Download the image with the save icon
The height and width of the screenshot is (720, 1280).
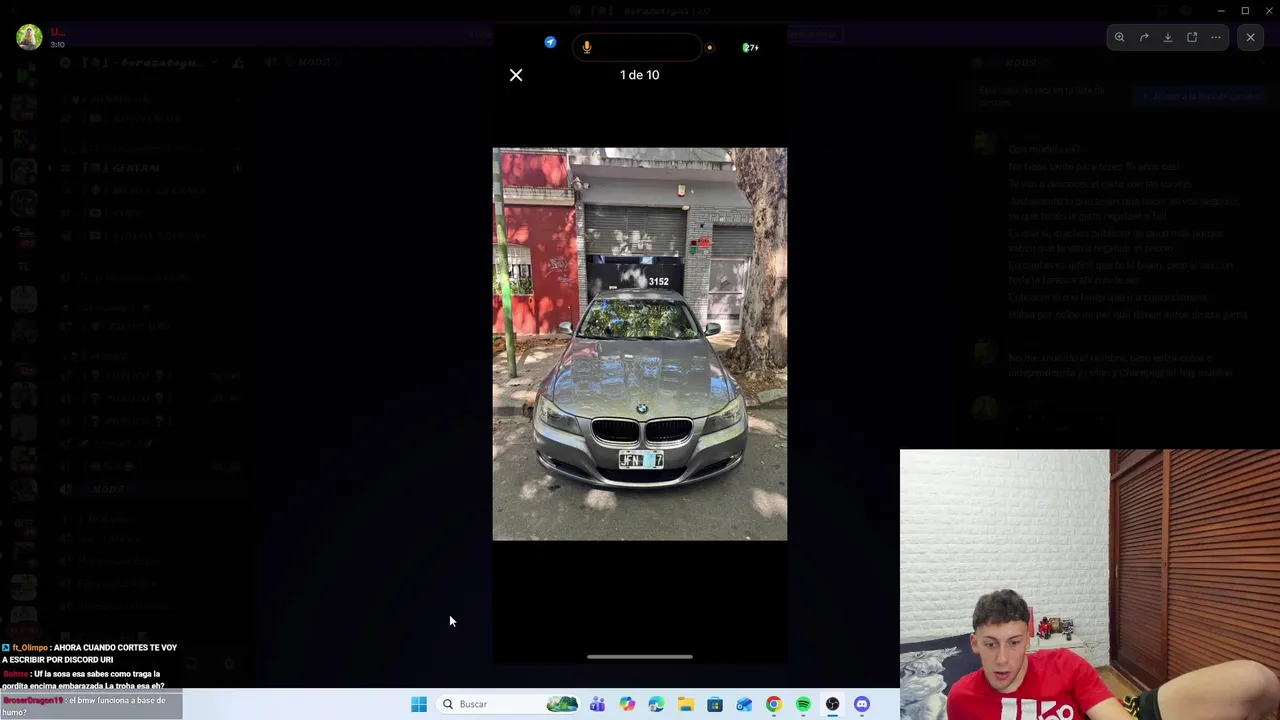(1168, 37)
